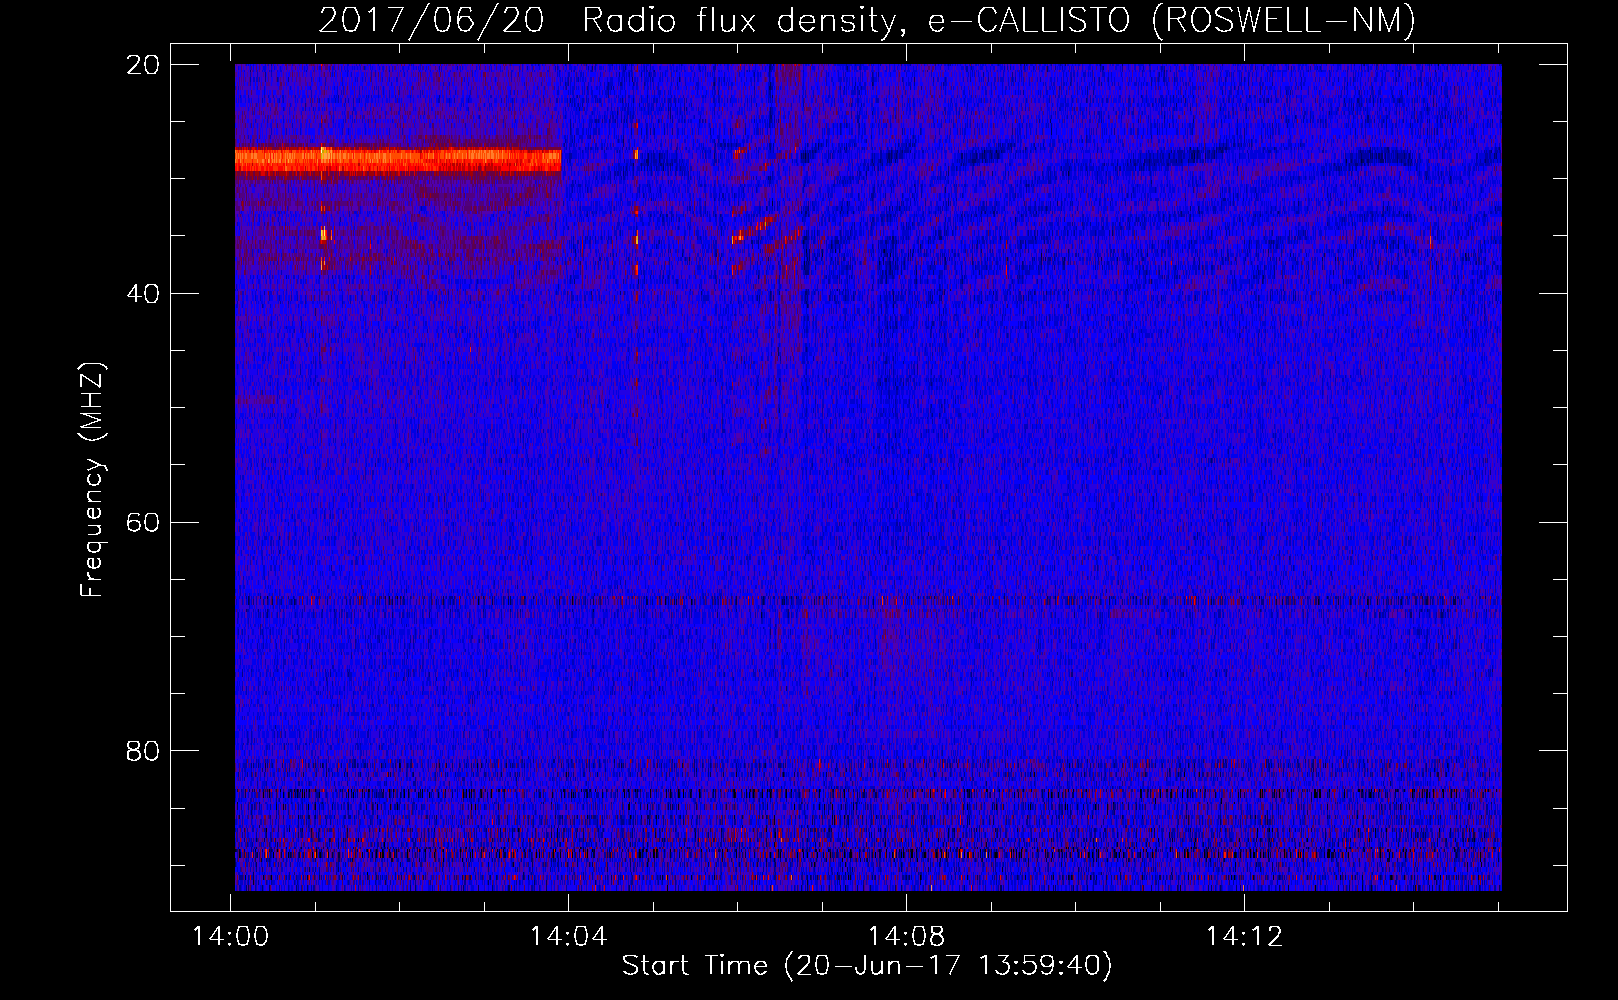Click the 20 frequency tick label
Screen dimensions: 1618x1000
tap(143, 65)
